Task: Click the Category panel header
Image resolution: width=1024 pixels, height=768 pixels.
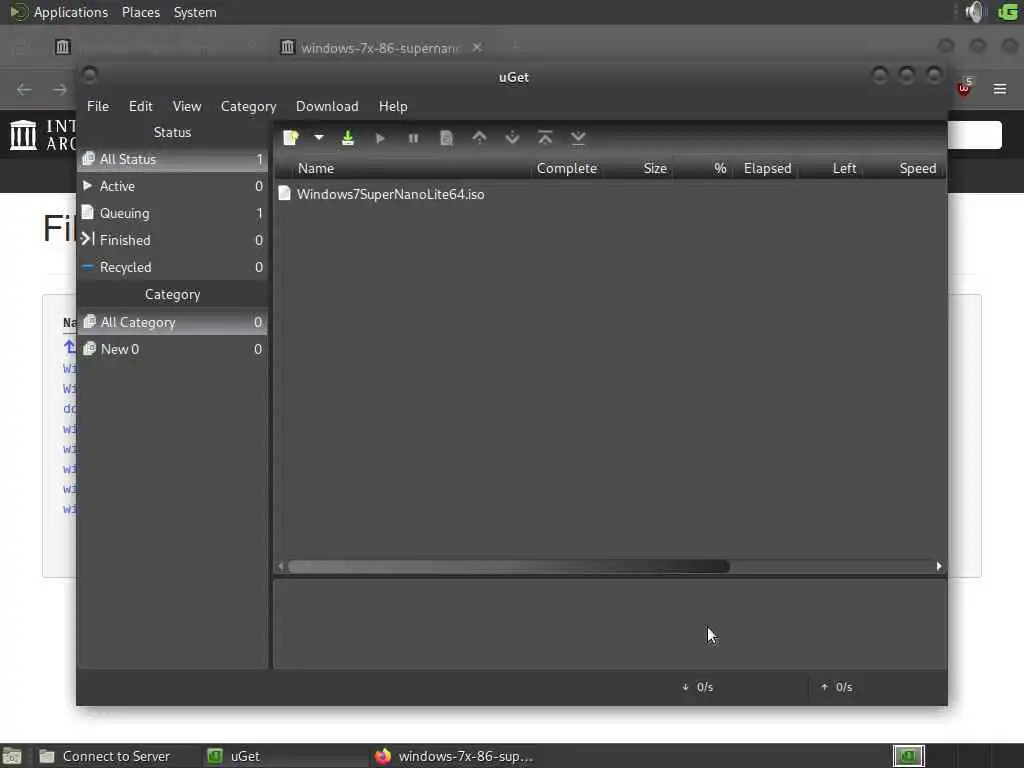Action: (x=172, y=295)
